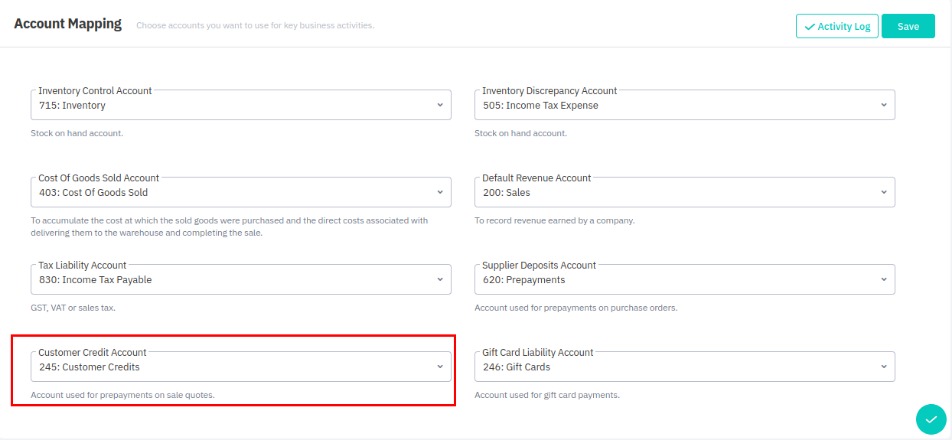Click the Gift Card Liability chevron arrow
Image resolution: width=952 pixels, height=440 pixels.
click(x=883, y=367)
